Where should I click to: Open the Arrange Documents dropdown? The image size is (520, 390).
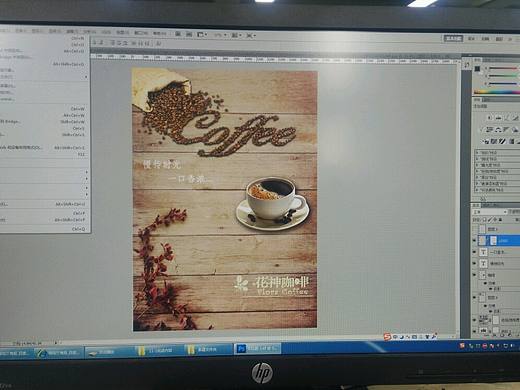coord(237,35)
